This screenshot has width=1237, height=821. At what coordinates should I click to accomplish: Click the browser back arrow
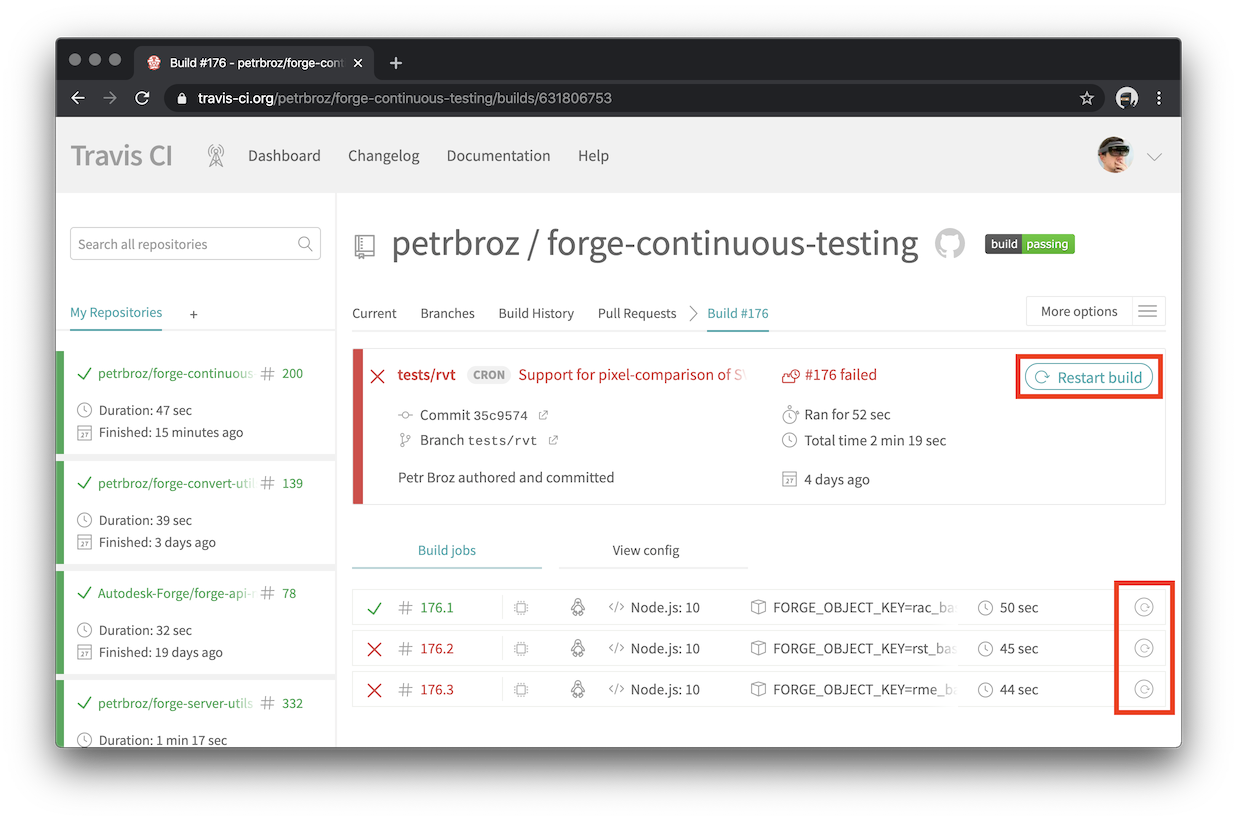click(78, 98)
